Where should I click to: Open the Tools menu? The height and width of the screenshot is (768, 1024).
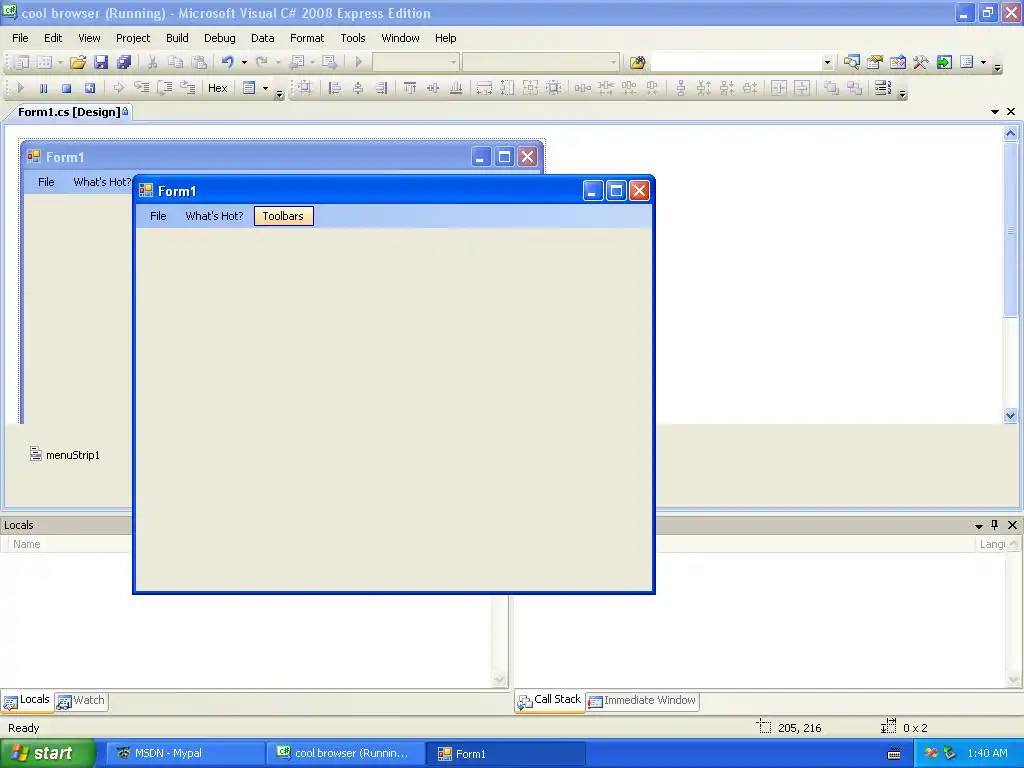pos(353,38)
